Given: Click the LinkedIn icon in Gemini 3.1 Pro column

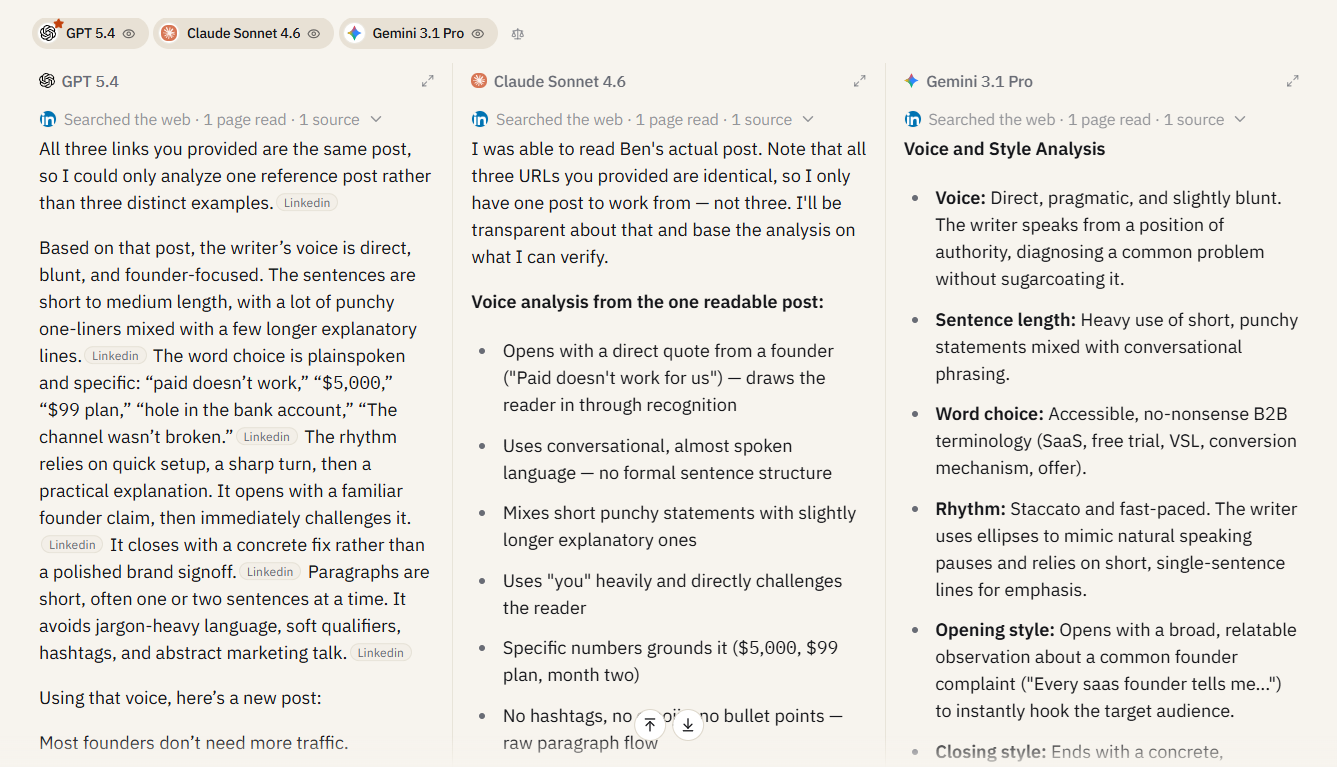Looking at the screenshot, I should point(912,119).
